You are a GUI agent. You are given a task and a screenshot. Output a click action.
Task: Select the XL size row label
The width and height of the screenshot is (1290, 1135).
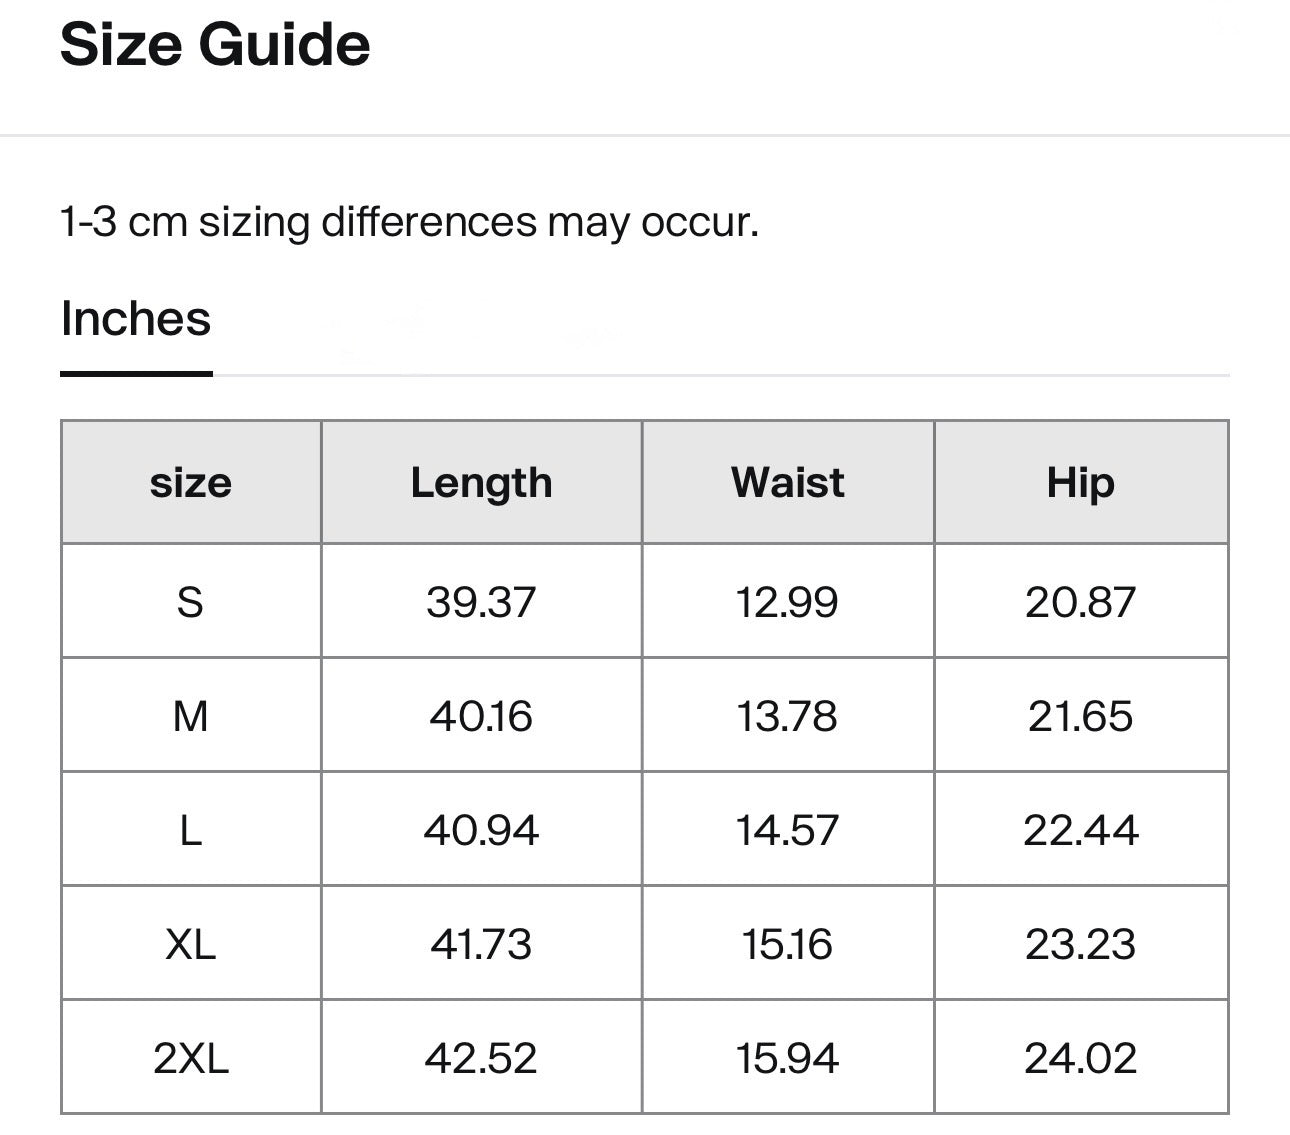point(191,941)
